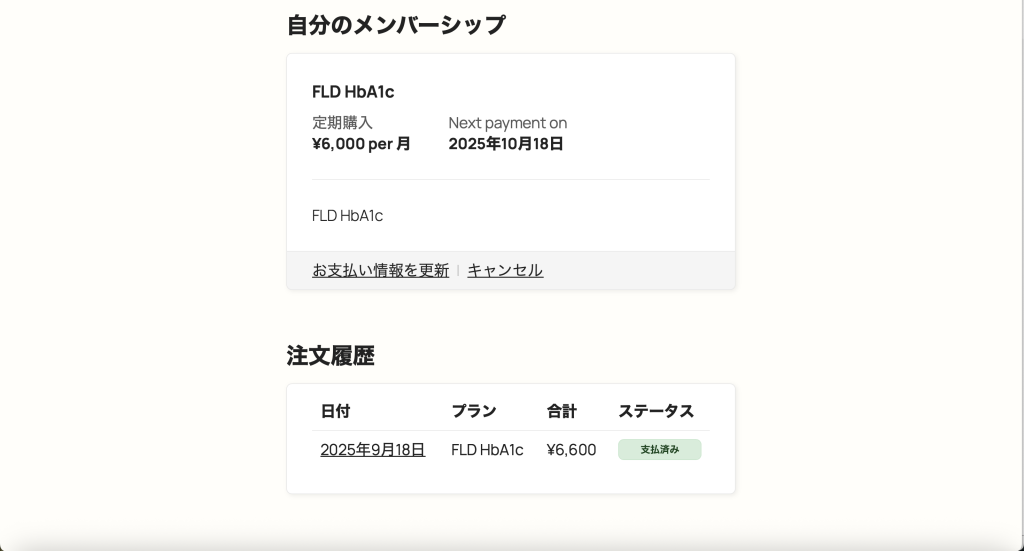Screen dimensions: 1024x551
Task: Click the プラン column header
Action: tap(473, 411)
